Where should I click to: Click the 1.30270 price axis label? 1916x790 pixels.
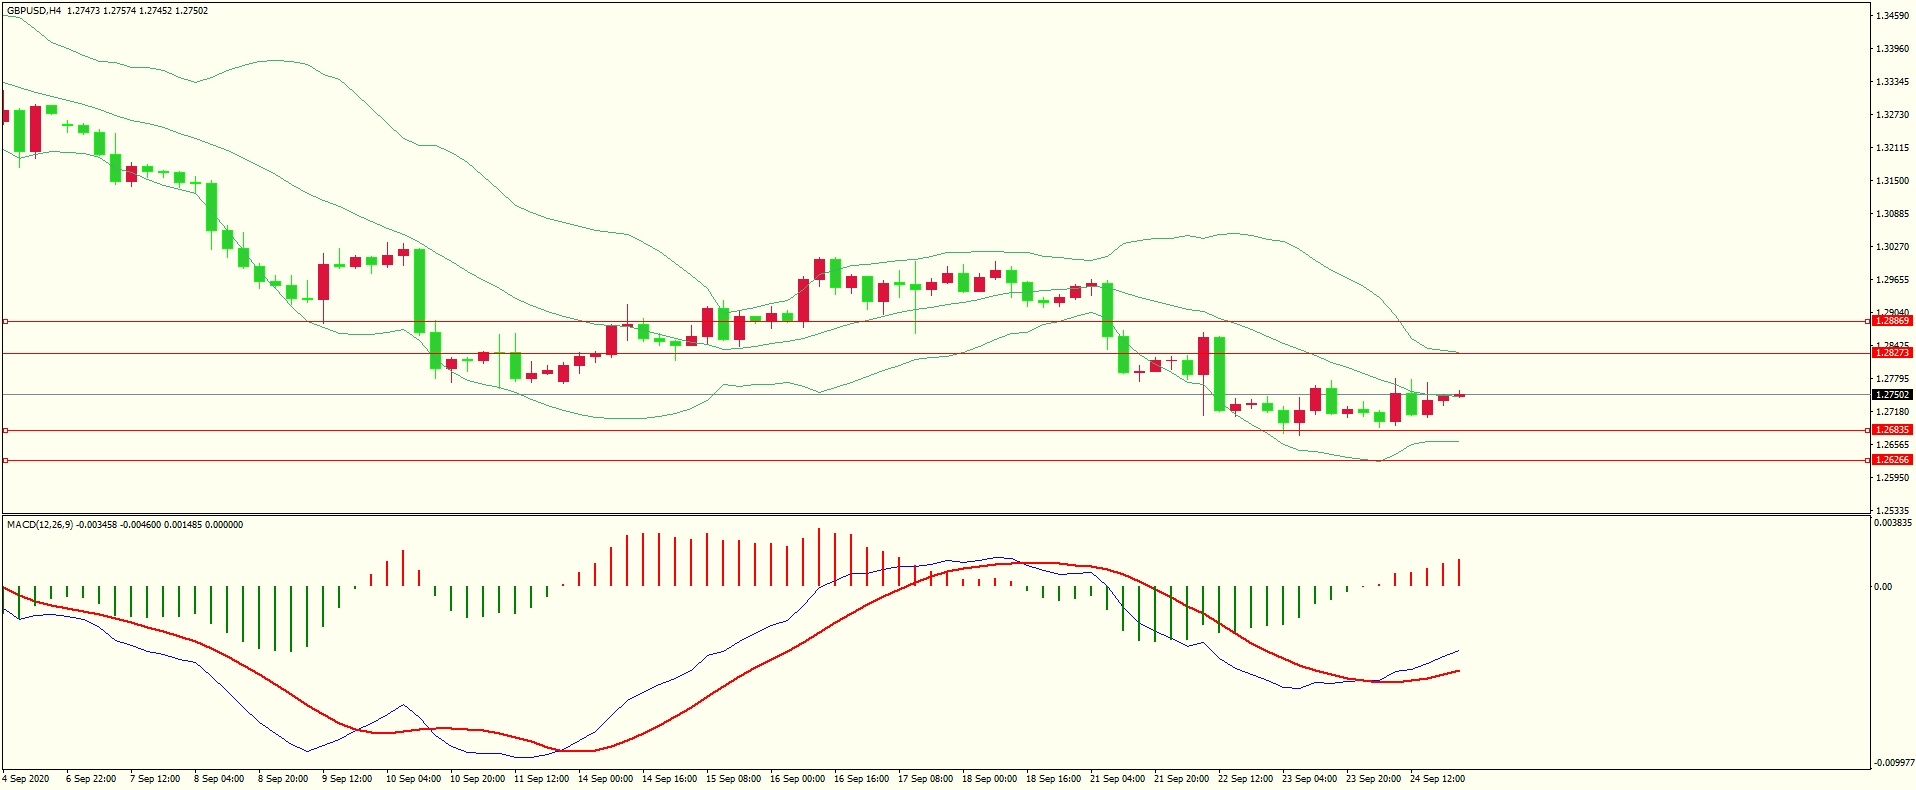pyautogui.click(x=1893, y=247)
